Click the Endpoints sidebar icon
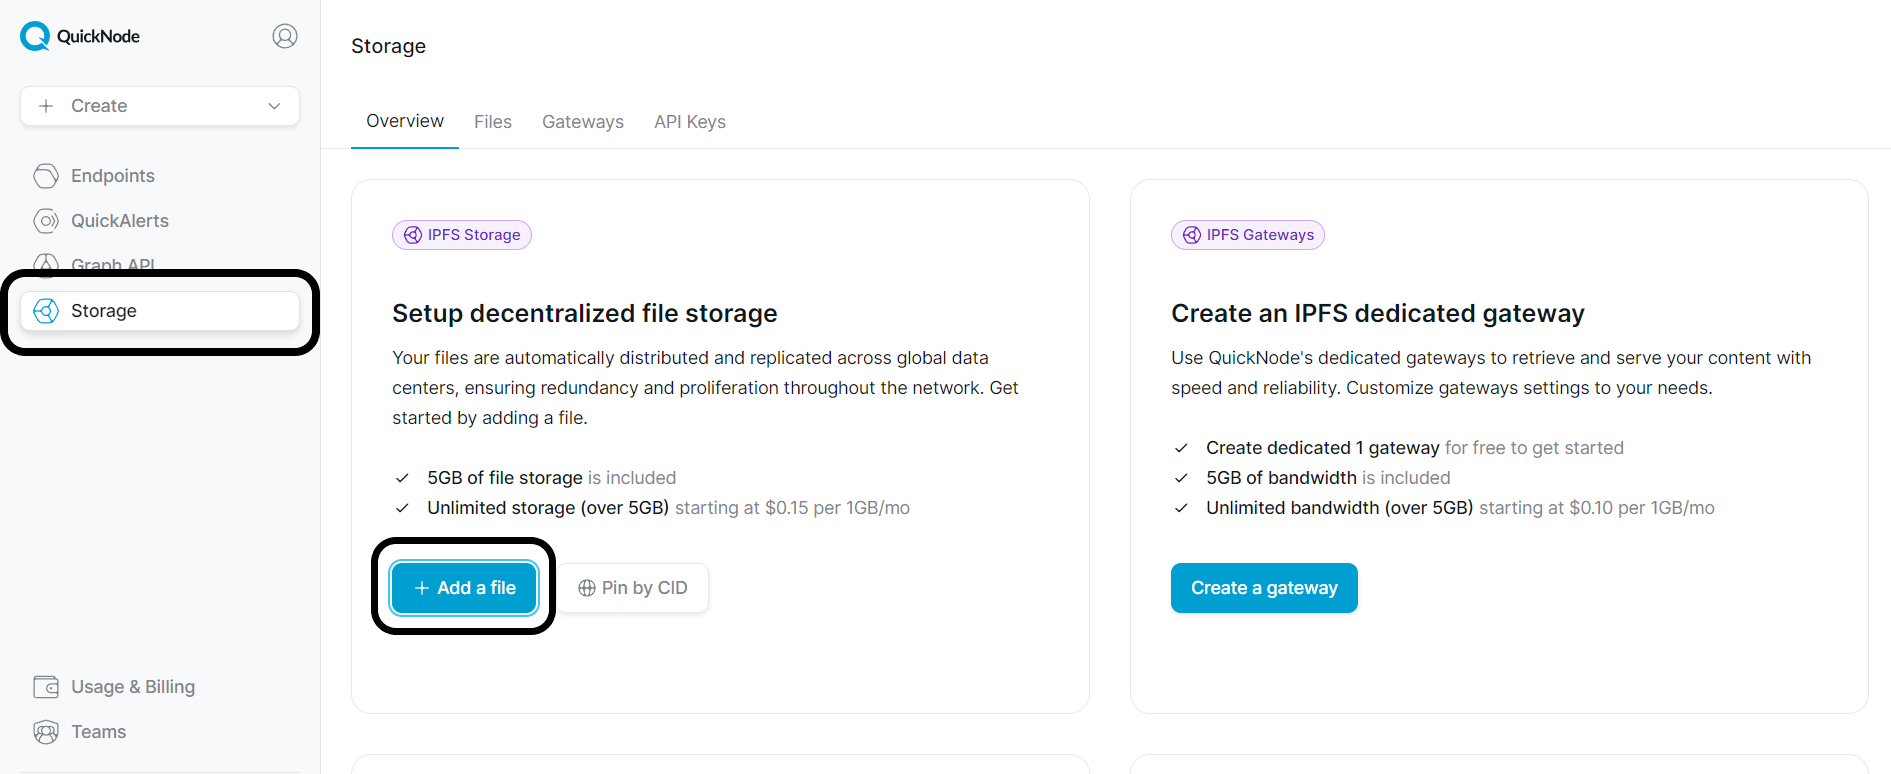1891x774 pixels. [46, 176]
